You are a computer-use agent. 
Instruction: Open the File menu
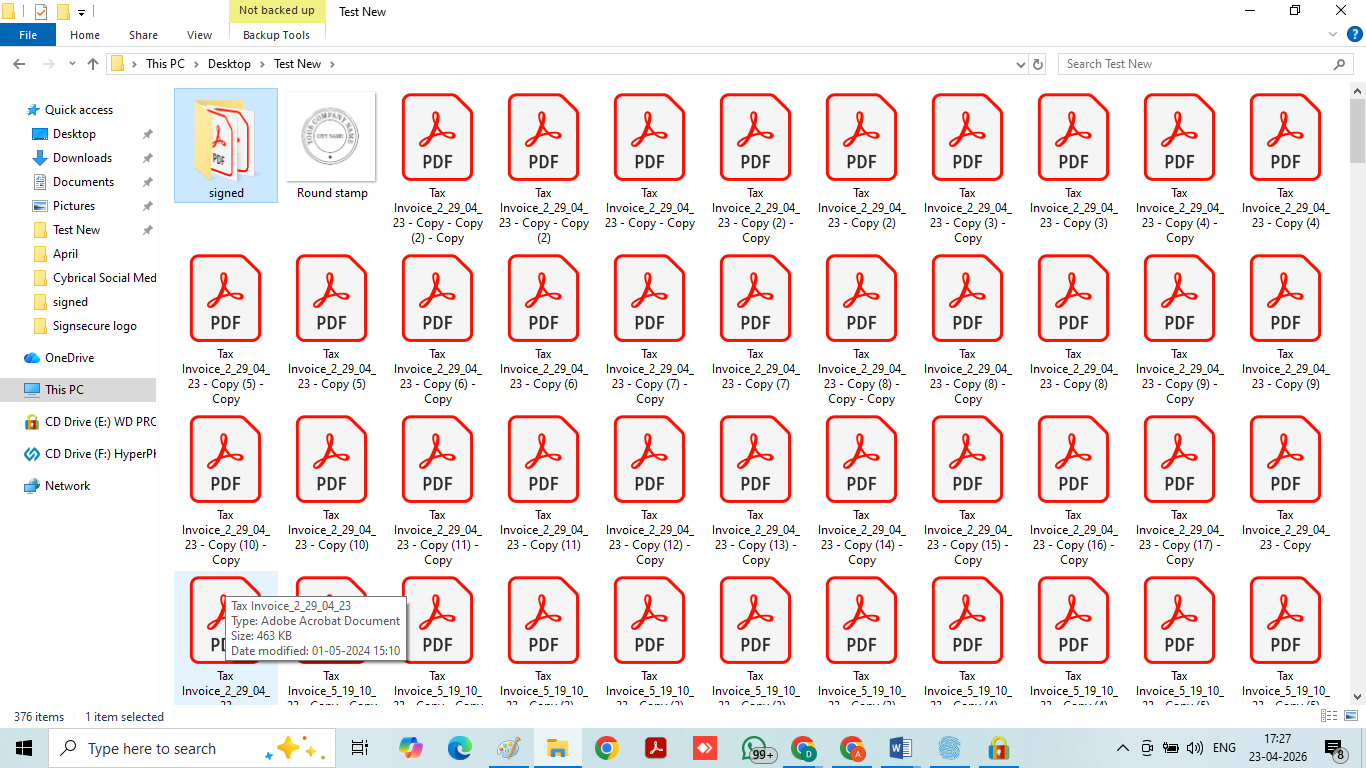point(28,35)
